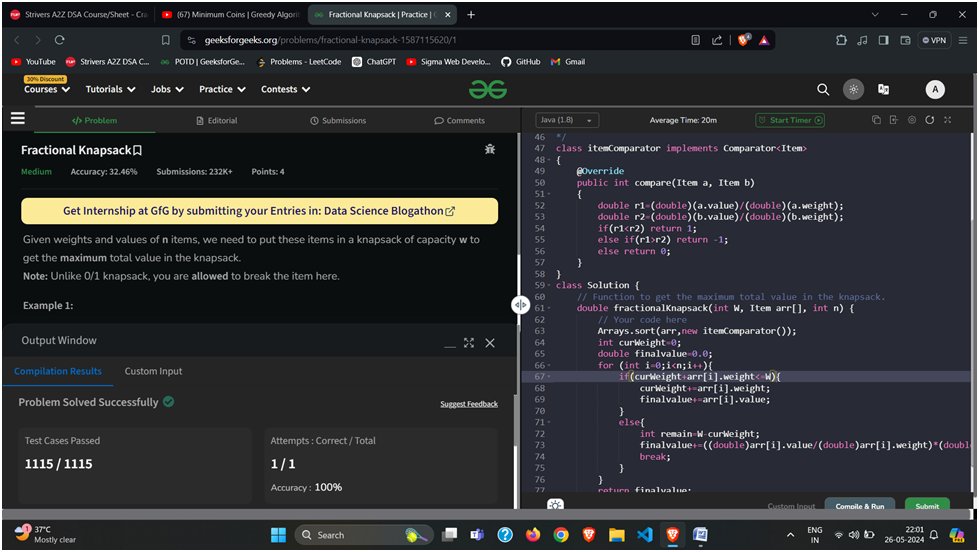Click the editor import/exit arrow icon
This screenshot has height=552, width=979.
[x=893, y=120]
